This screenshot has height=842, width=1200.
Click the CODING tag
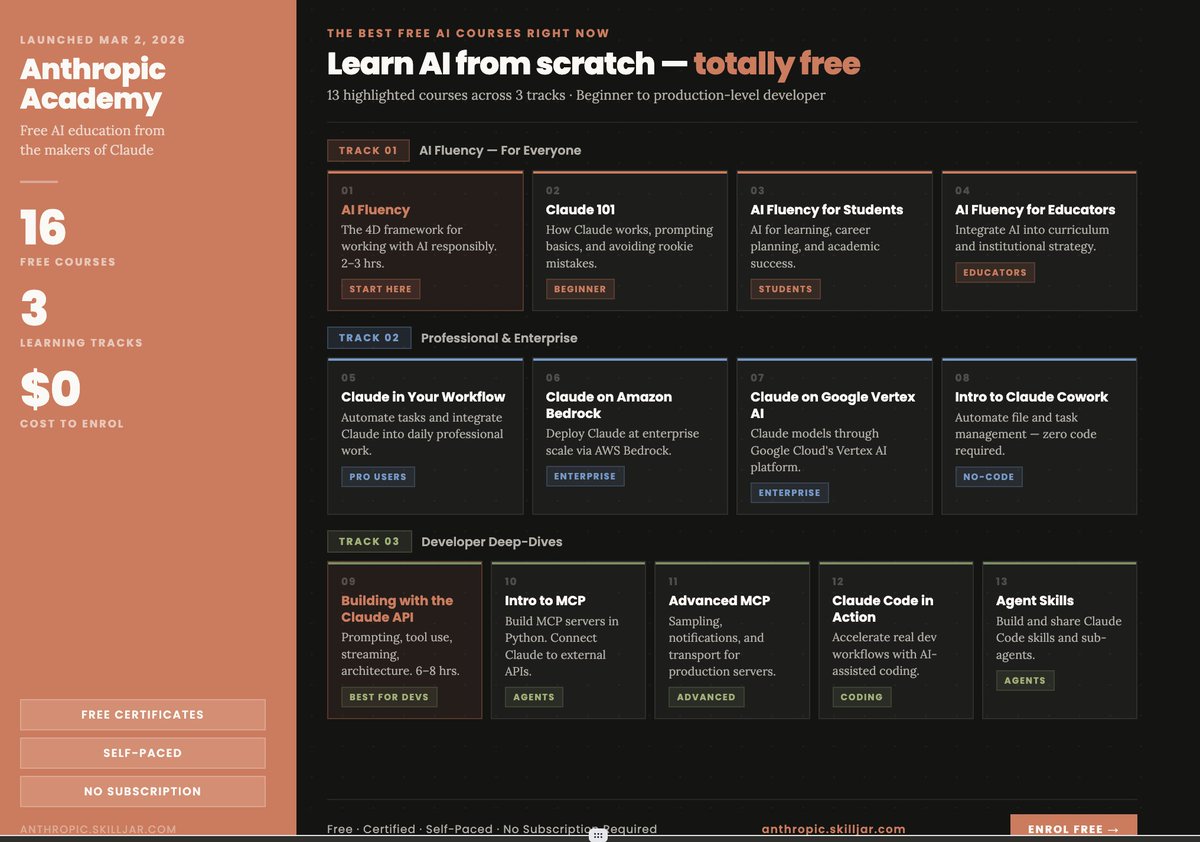click(x=861, y=697)
